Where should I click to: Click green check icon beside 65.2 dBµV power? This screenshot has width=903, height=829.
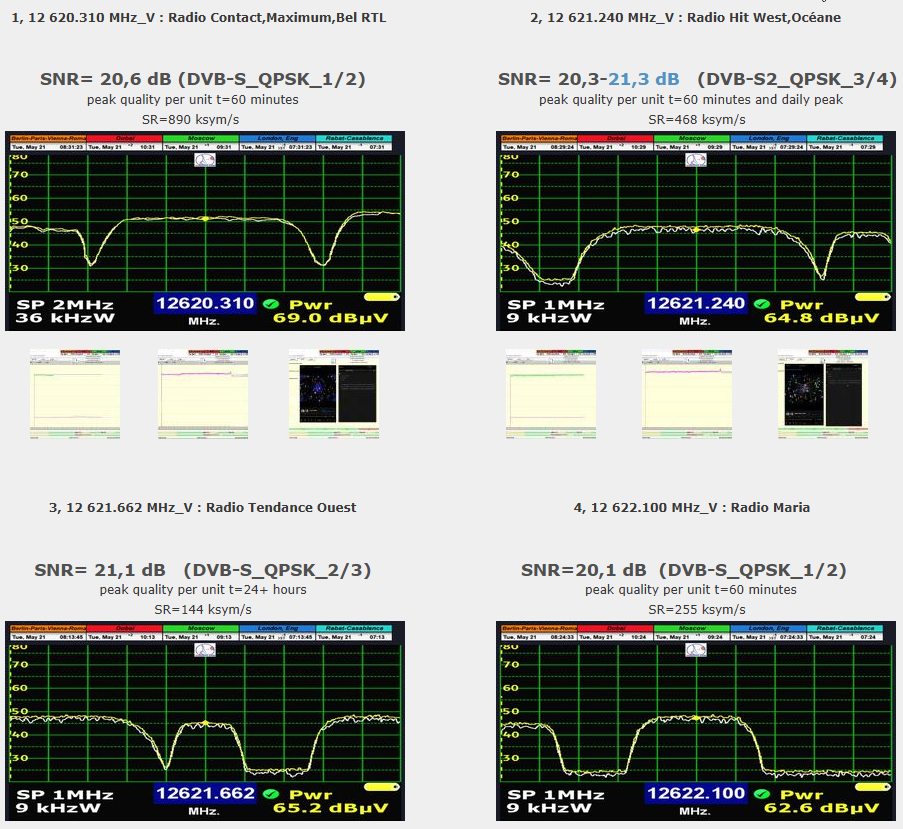point(272,794)
